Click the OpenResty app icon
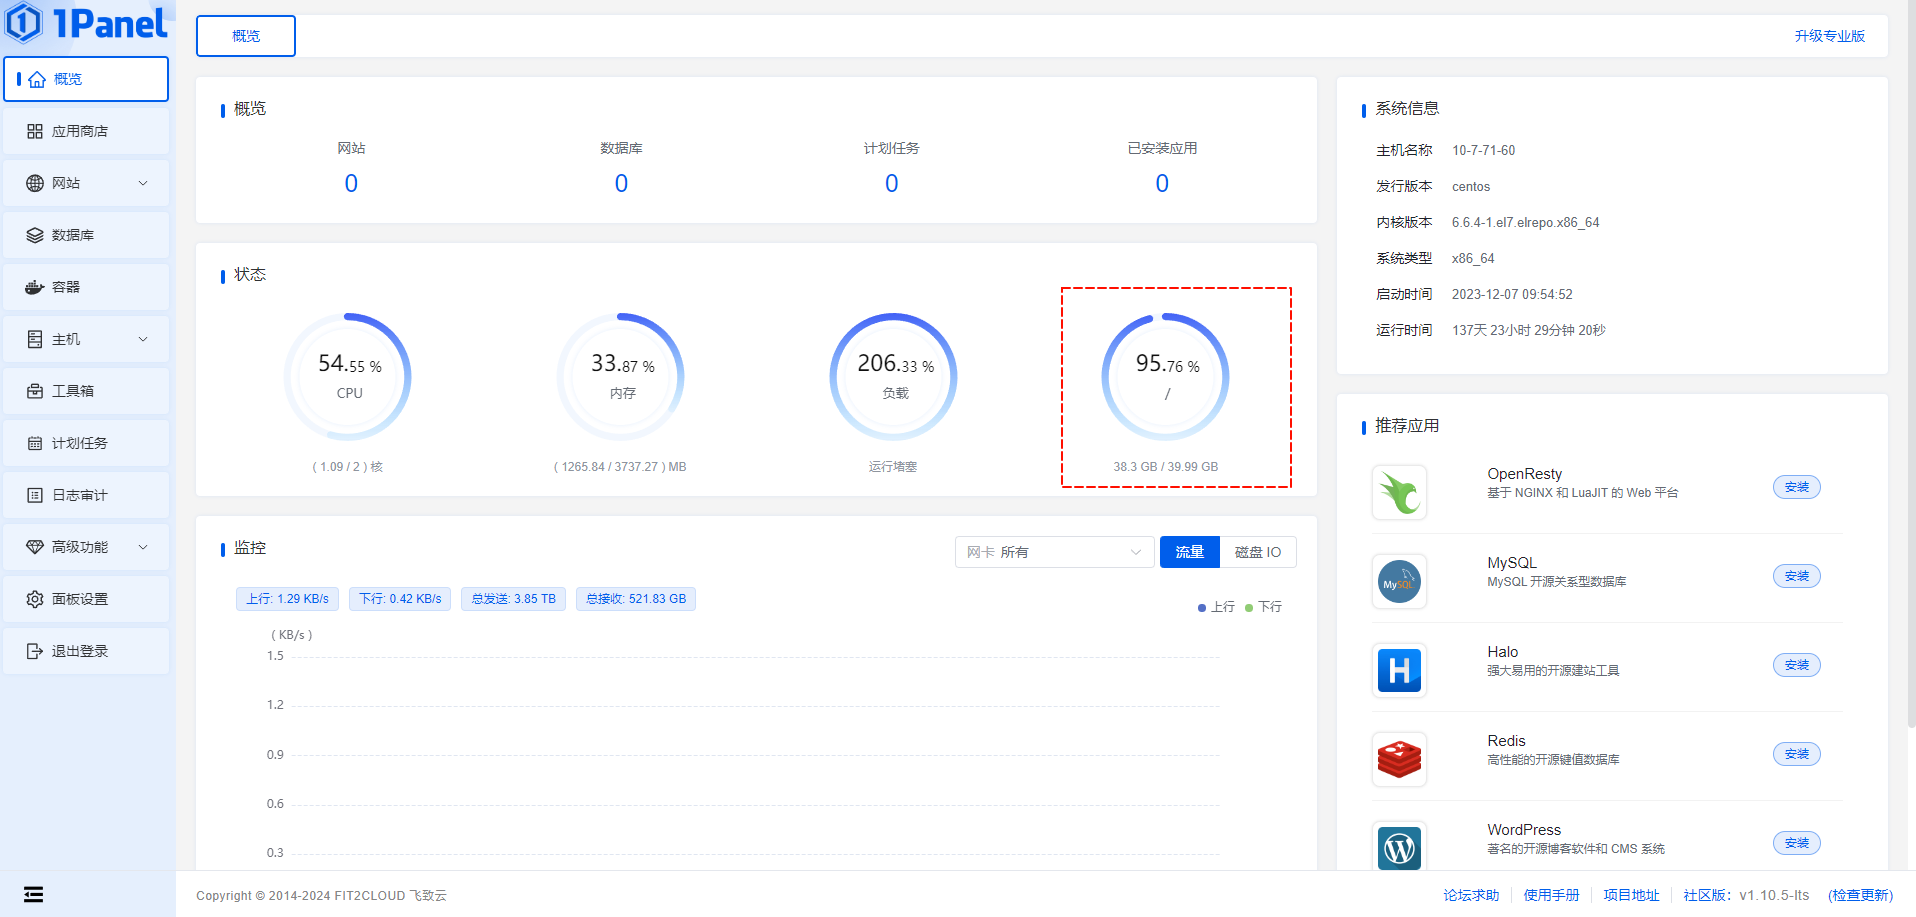The width and height of the screenshot is (1916, 917). (1399, 492)
